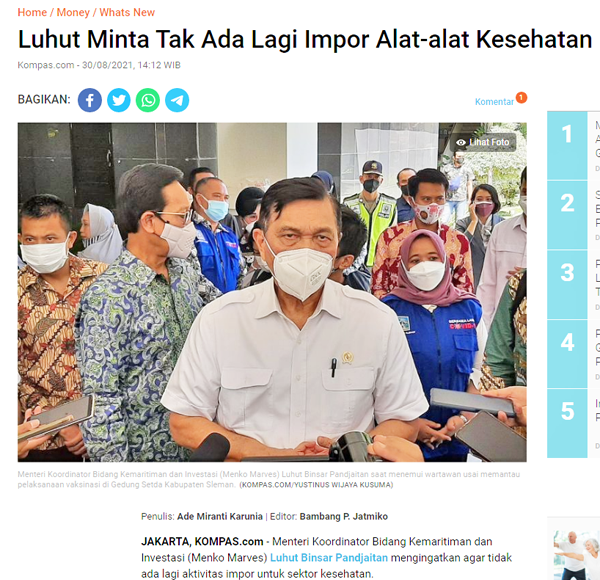
Task: Click the article headline about Luhut
Action: [305, 39]
